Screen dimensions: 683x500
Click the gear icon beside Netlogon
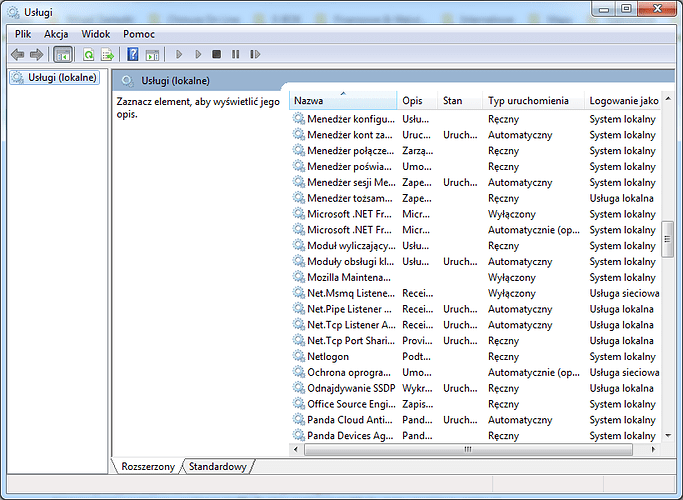pos(298,356)
